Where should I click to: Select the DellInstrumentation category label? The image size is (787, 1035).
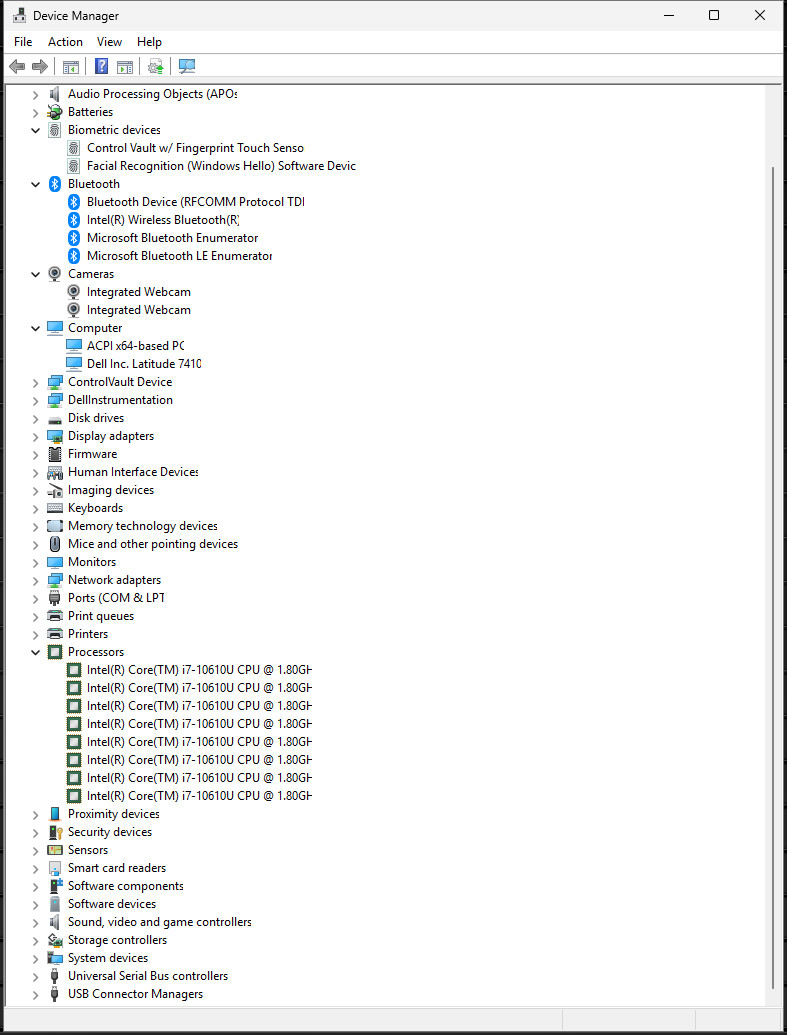pos(120,400)
